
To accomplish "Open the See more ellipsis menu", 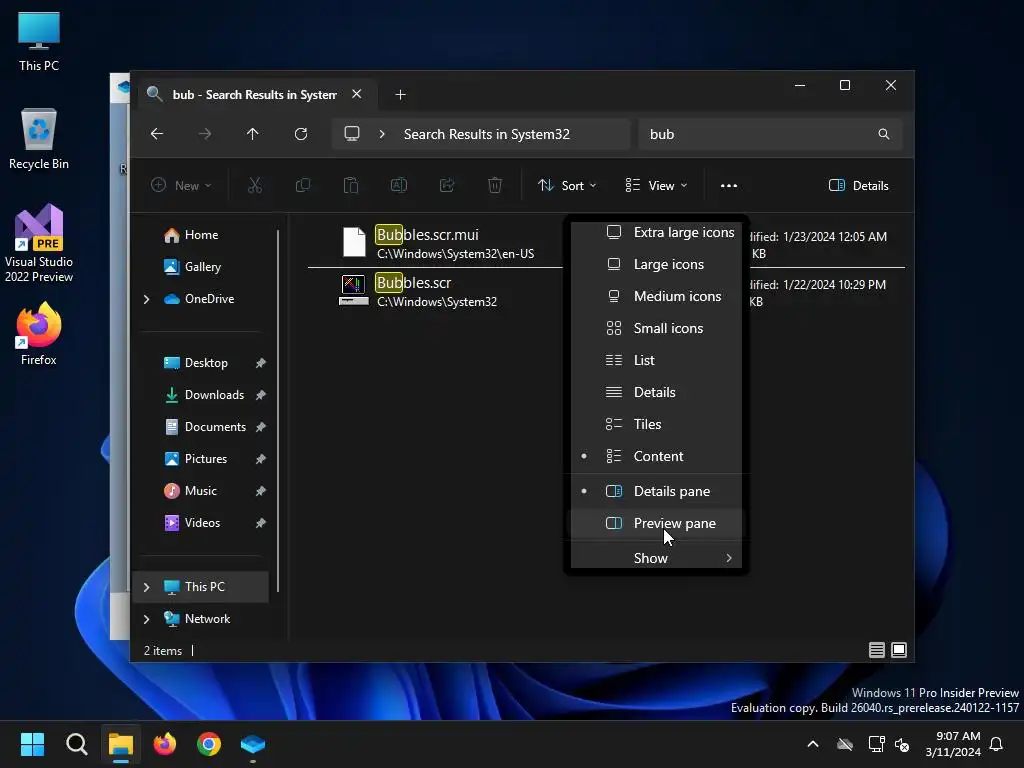I will pyautogui.click(x=729, y=185).
